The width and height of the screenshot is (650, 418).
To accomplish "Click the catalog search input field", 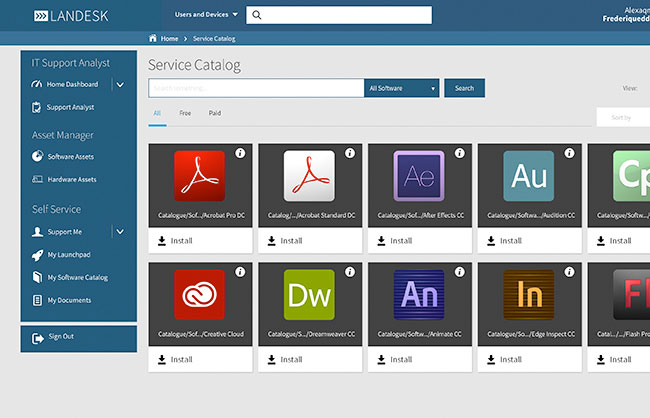I will [255, 88].
